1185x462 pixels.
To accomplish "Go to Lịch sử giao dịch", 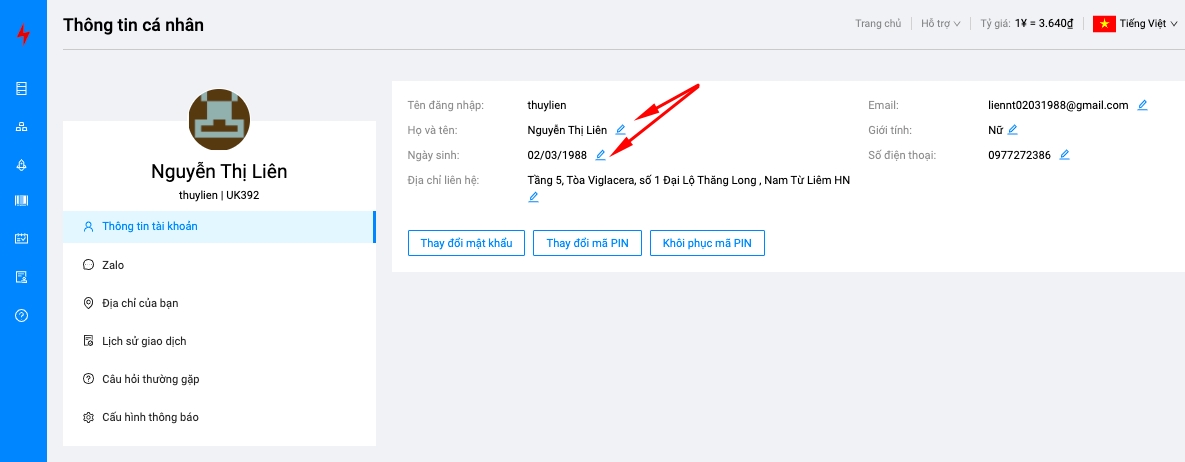I will click(144, 341).
